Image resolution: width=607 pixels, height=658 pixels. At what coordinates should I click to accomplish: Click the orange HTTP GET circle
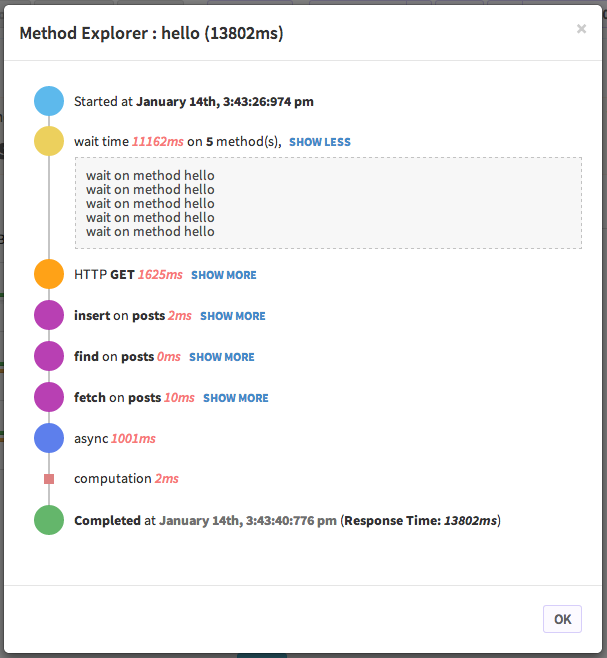49,274
